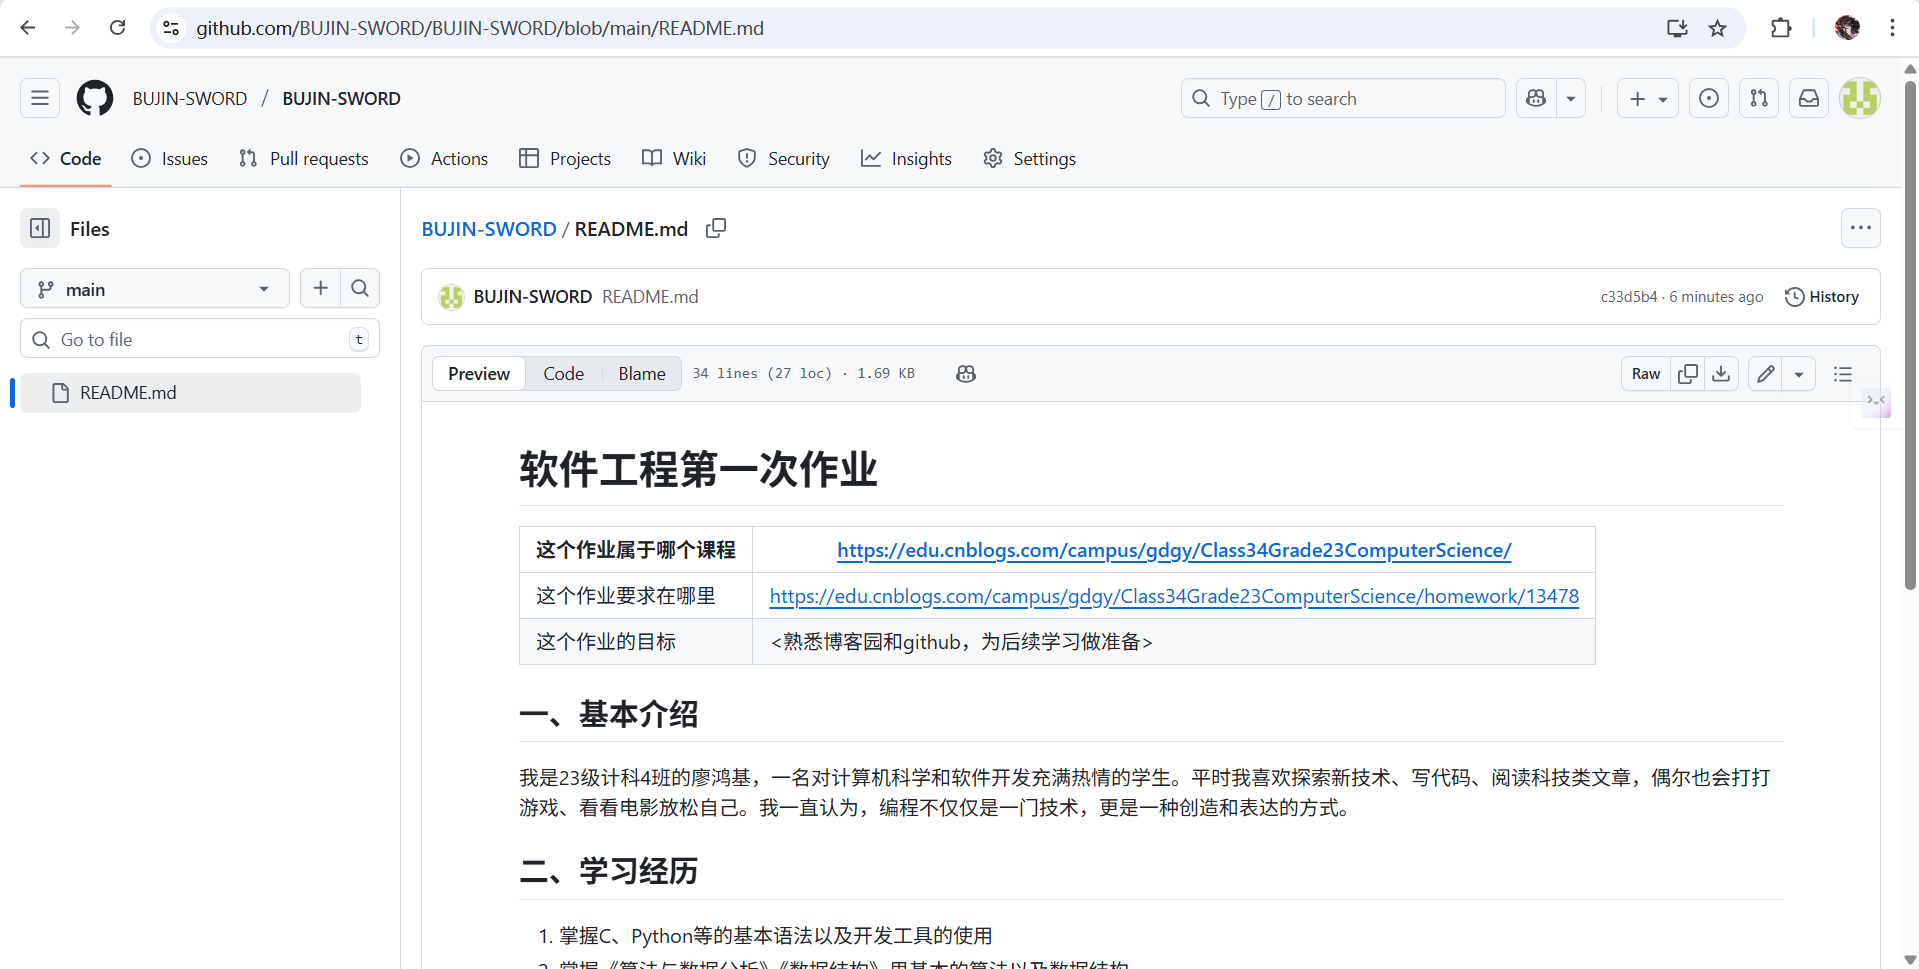Click the Raw button
The image size is (1919, 969).
click(x=1645, y=373)
